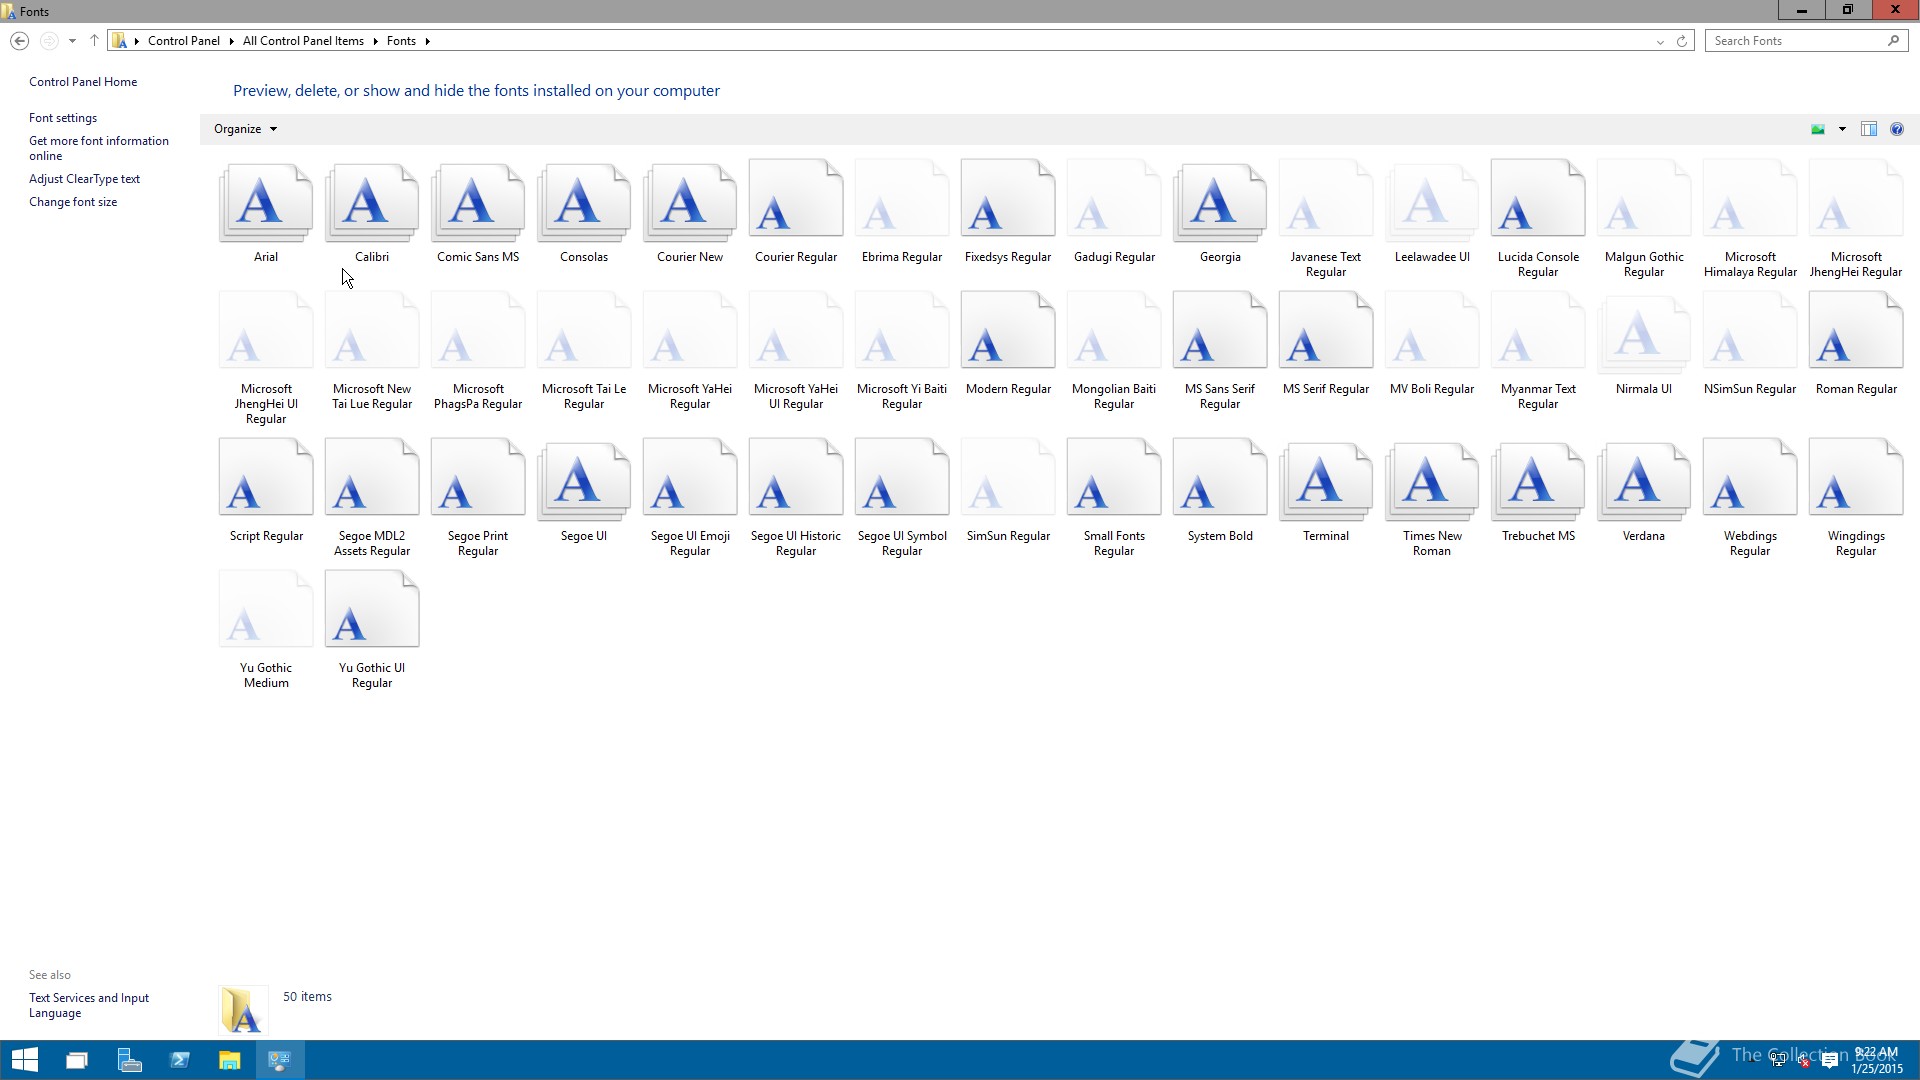The width and height of the screenshot is (1920, 1080).
Task: Open PowerShell from the taskbar
Action: [x=180, y=1060]
